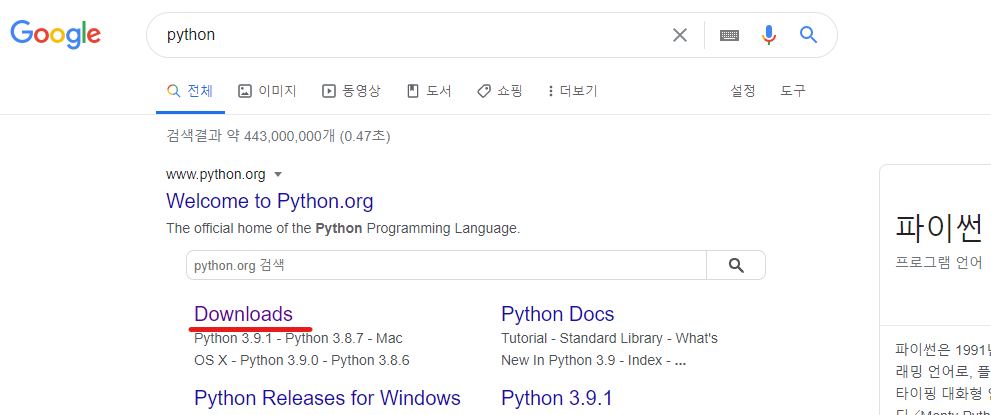Click 'Tutorial - Standard Library - What's' text

(609, 339)
